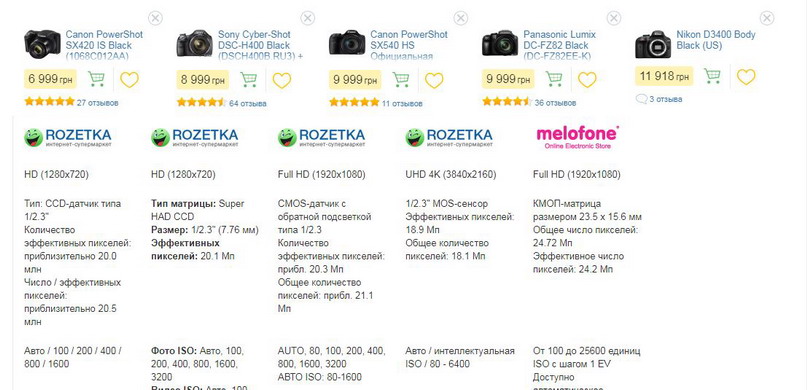Remove Sony Cyber-Shot DSC-H400 from comparison

(x=307, y=18)
